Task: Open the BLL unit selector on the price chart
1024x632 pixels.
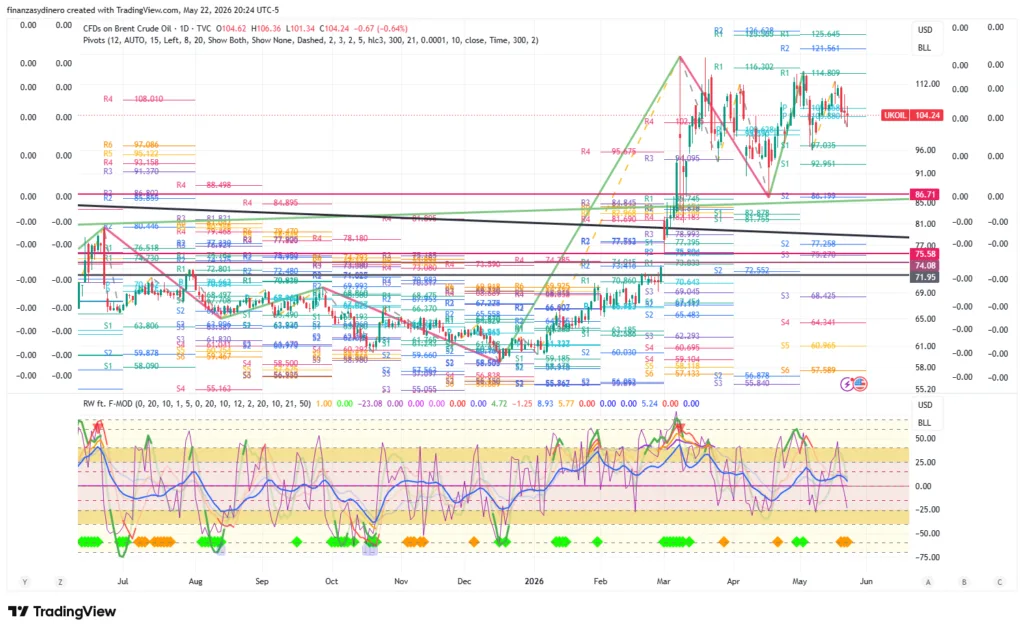Action: click(x=925, y=48)
